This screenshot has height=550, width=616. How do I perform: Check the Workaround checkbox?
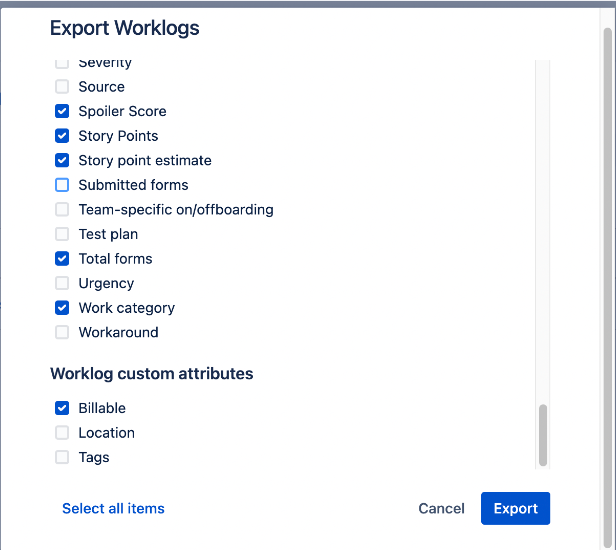point(62,332)
